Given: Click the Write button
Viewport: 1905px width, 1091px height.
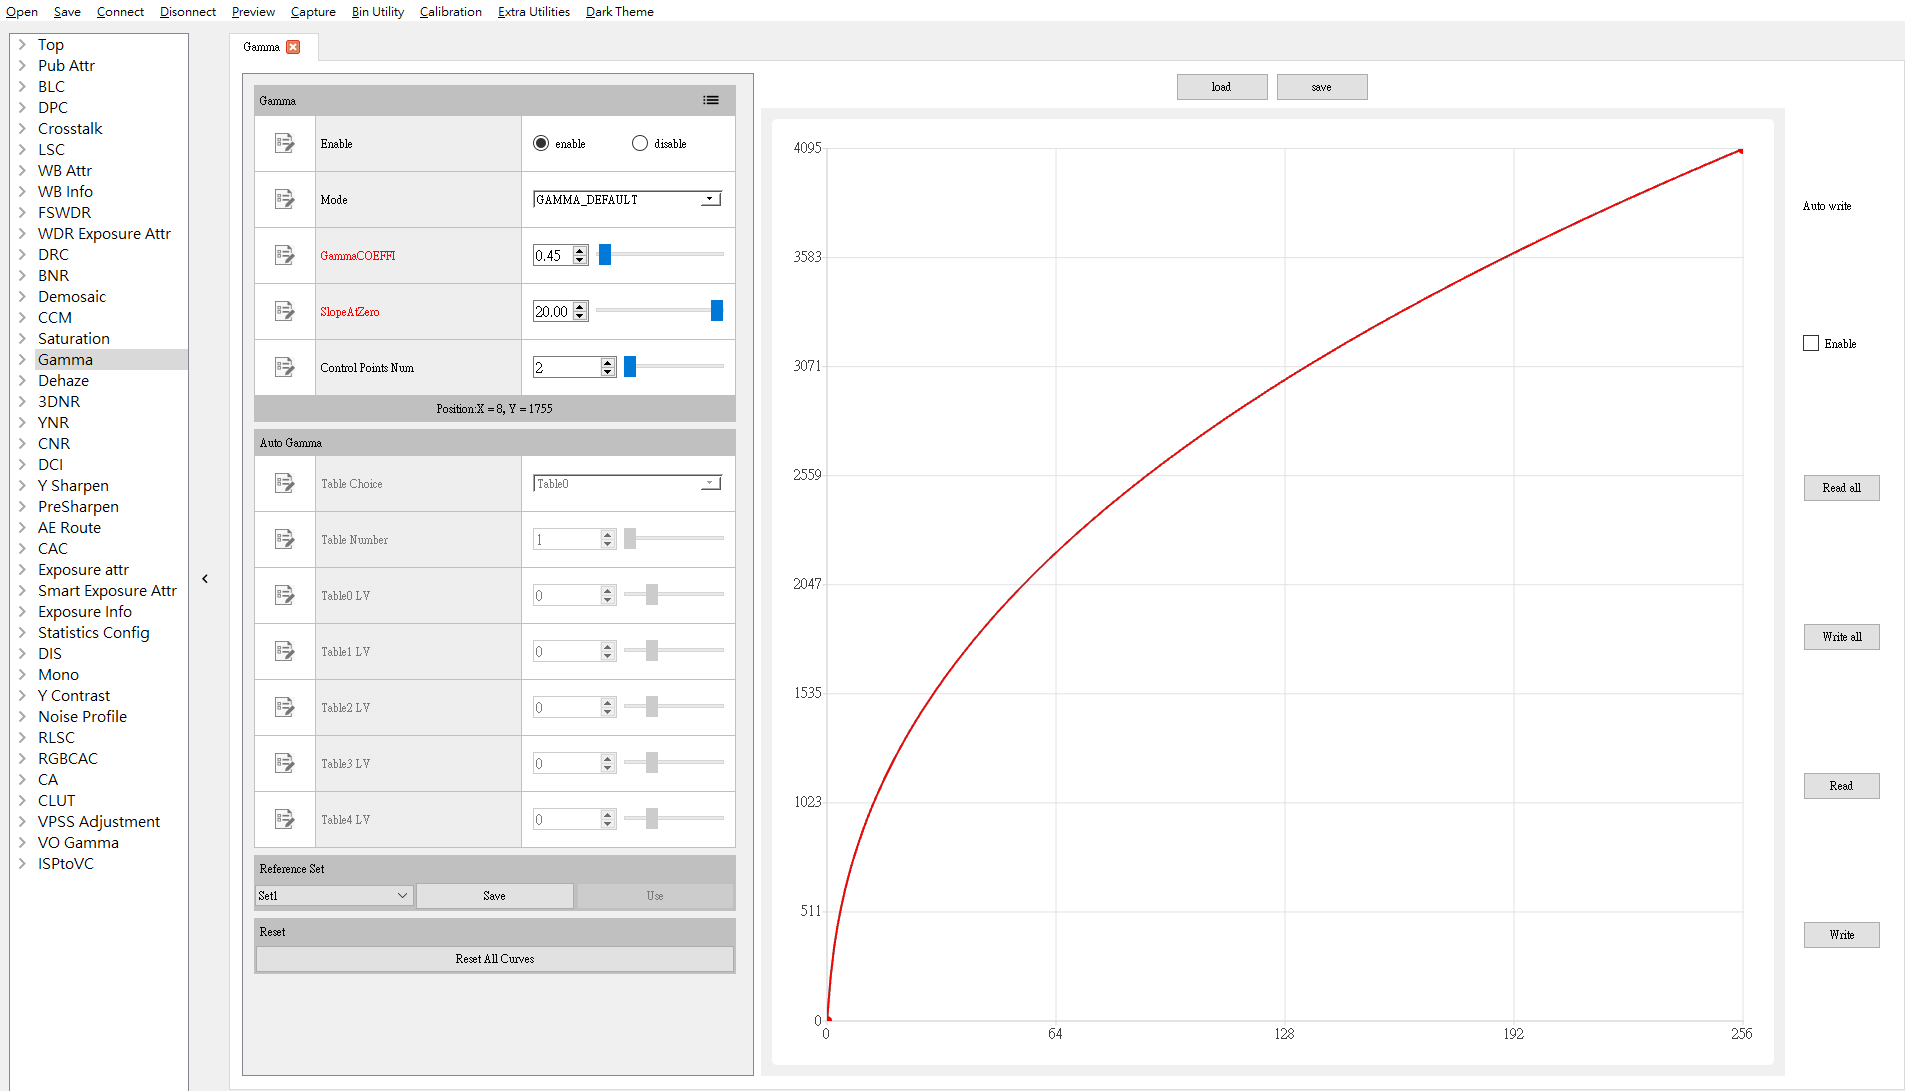Looking at the screenshot, I should point(1841,935).
